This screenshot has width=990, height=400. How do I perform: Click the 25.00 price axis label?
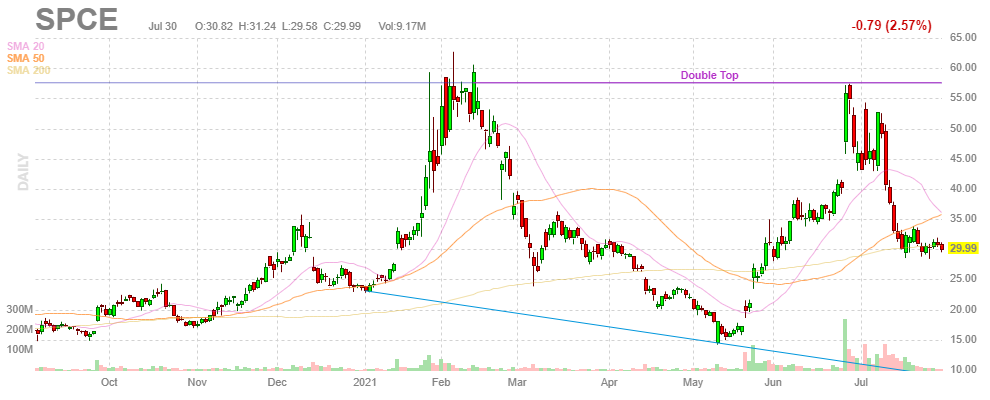(963, 279)
